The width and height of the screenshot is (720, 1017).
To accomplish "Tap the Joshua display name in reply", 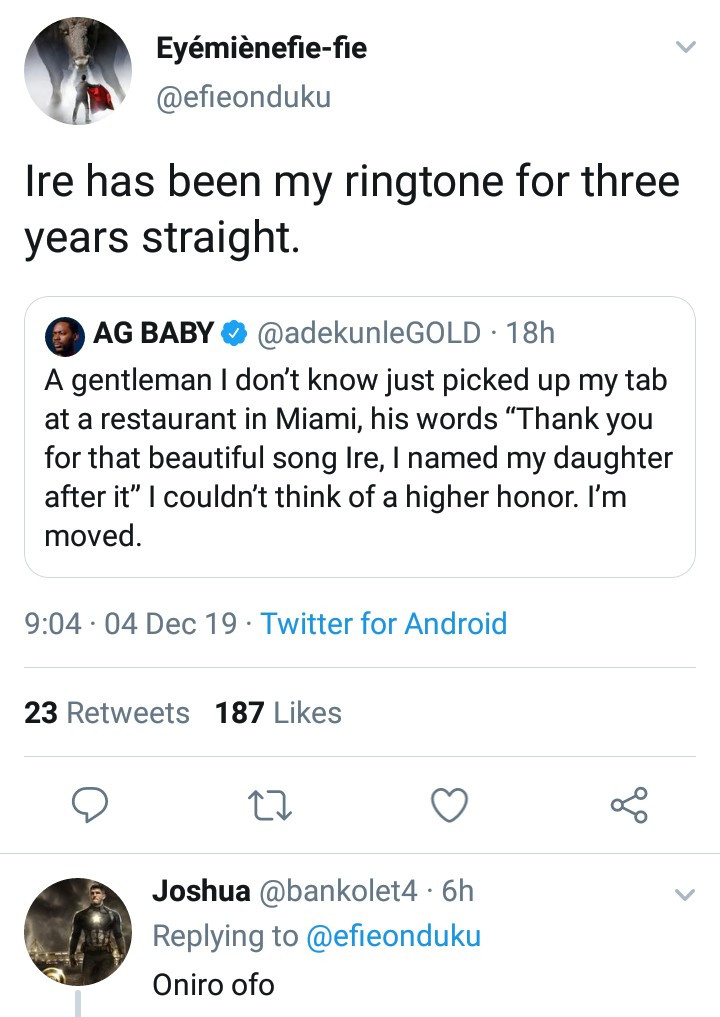I will point(201,891).
